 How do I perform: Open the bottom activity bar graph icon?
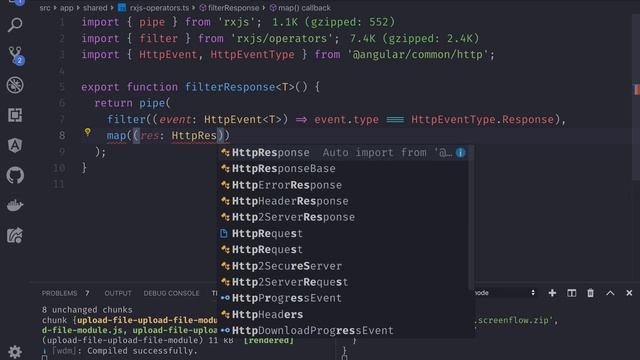(x=15, y=236)
